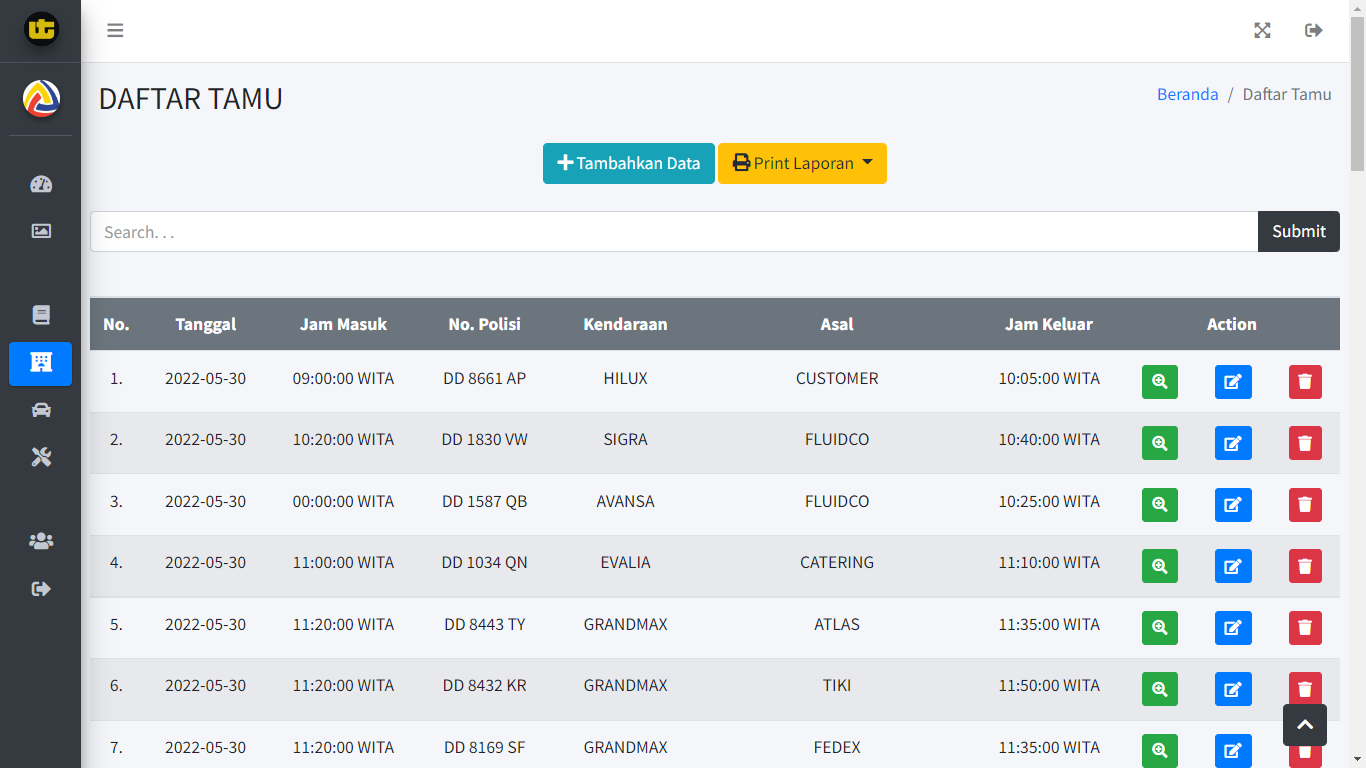1366x768 pixels.
Task: View details of DD 8661 AP entry
Action: pos(1159,381)
